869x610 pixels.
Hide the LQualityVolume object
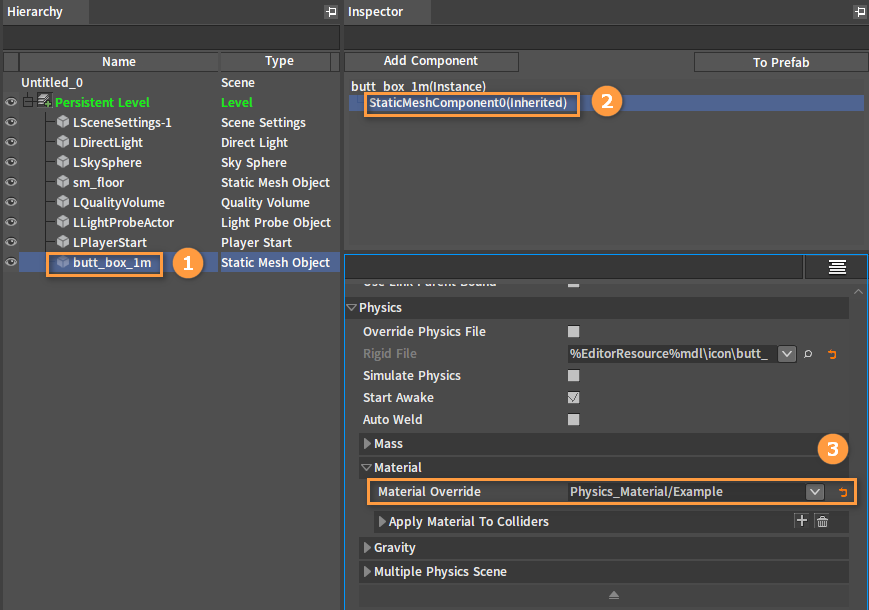click(x=11, y=202)
